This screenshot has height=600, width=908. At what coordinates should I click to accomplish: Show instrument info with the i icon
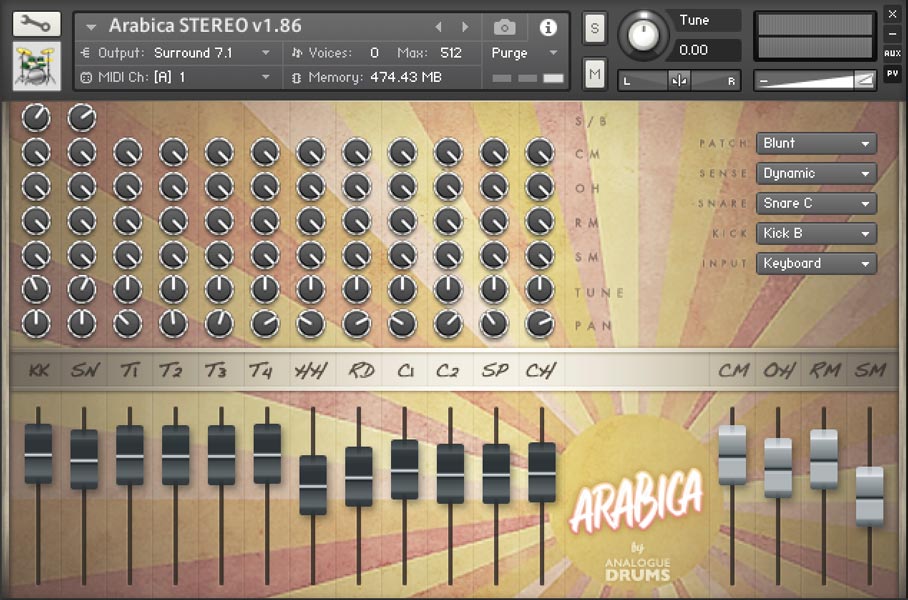(x=548, y=27)
